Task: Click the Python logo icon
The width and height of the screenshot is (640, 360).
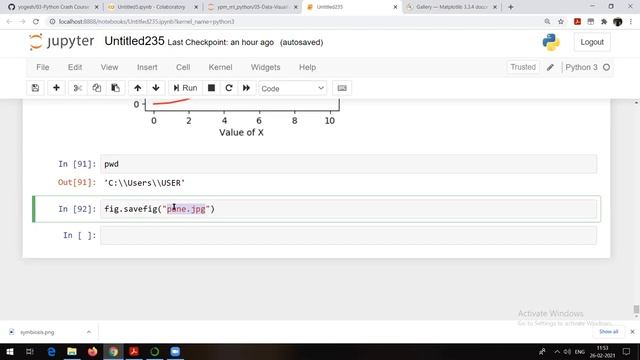Action: 551,42
